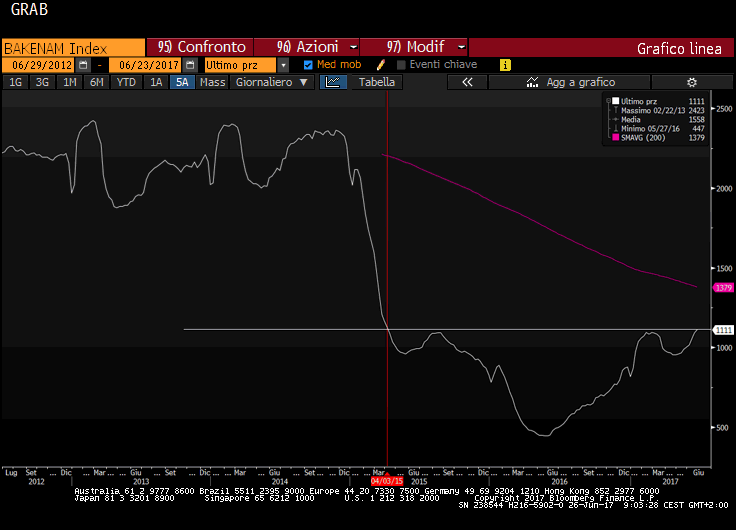
Task: Expand the Ultimo prz dropdown arrow
Action: coord(283,65)
